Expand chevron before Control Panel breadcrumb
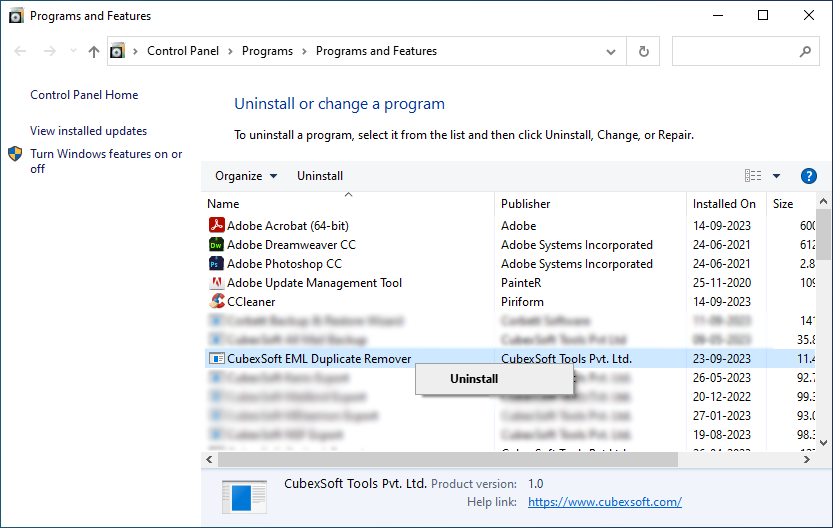833x528 pixels. pos(135,51)
